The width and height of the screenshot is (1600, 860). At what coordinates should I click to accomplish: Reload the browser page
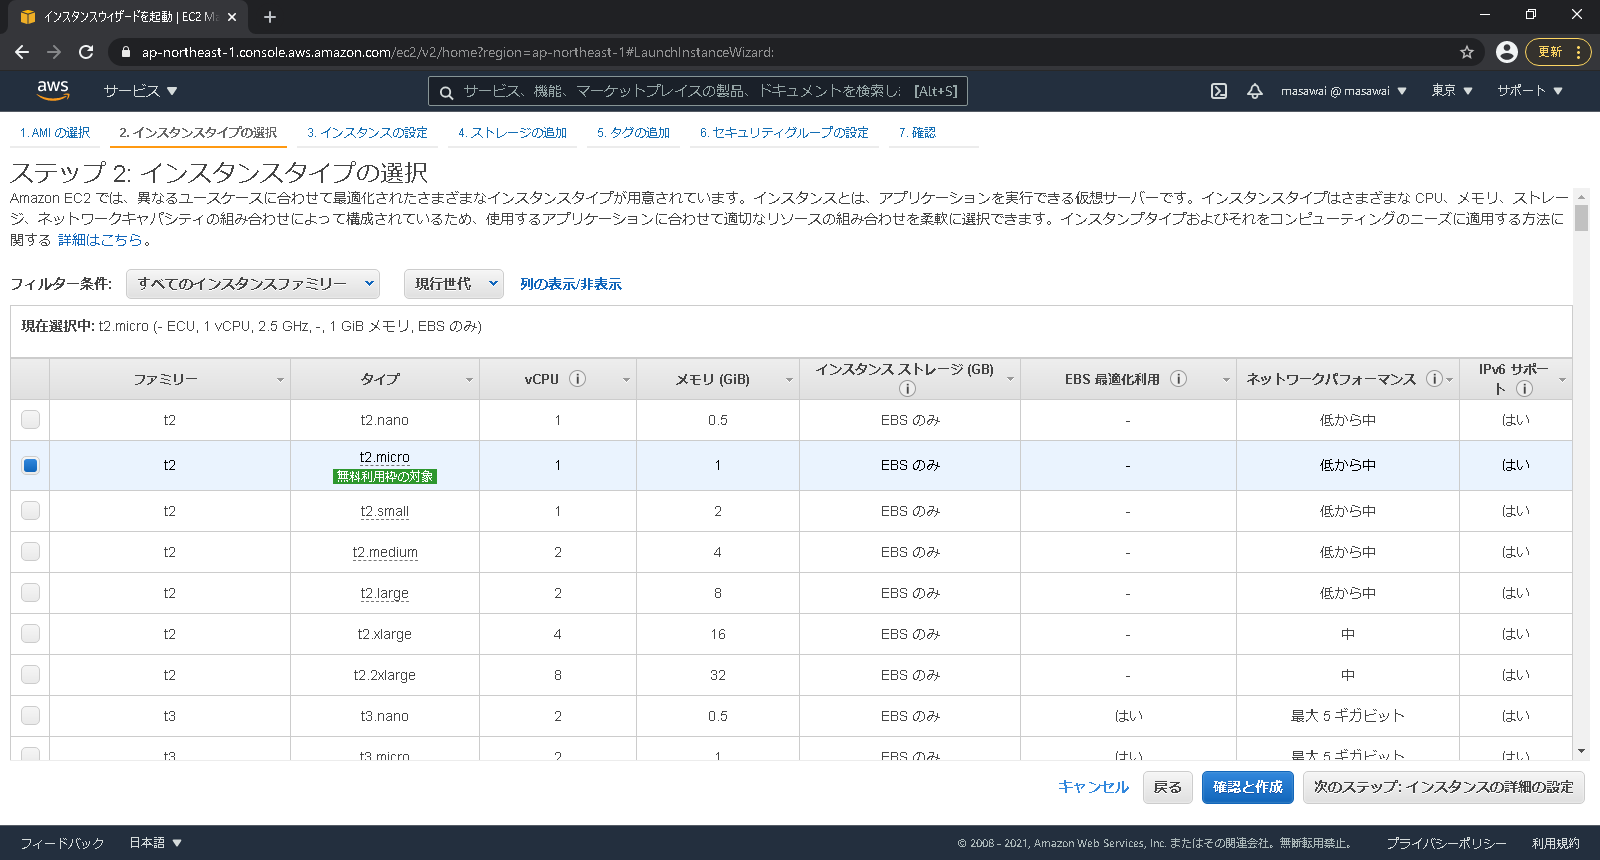(x=86, y=52)
